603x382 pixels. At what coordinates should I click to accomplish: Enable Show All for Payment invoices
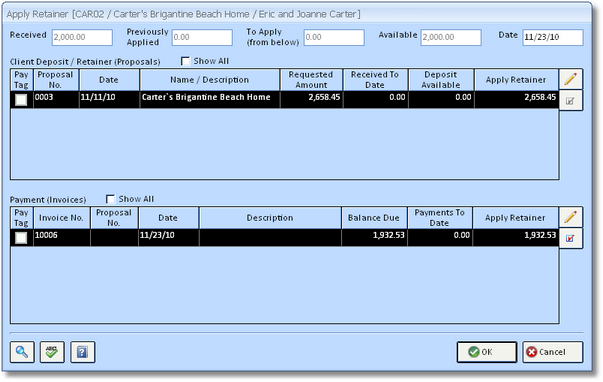(x=110, y=199)
